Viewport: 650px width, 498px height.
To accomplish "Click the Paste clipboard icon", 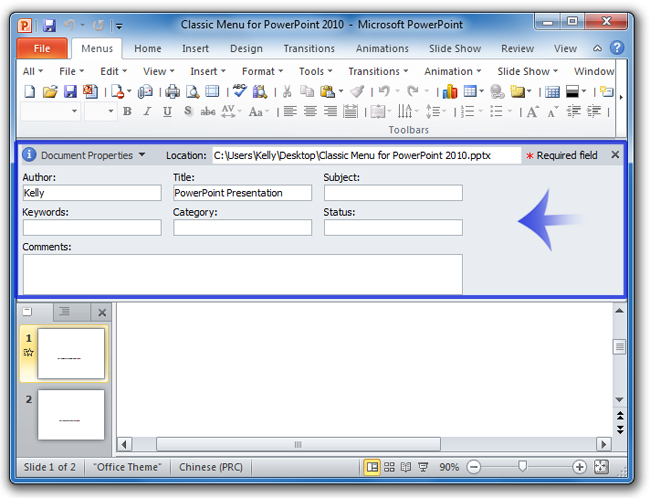I will tap(327, 91).
